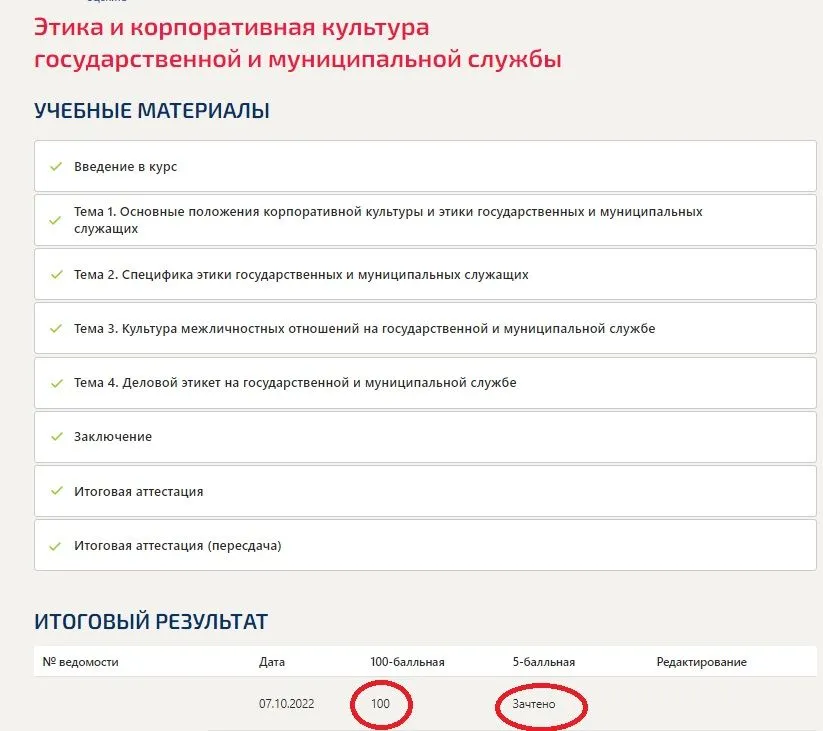
Task: Click the checkmark icon beside Введение в курс
Action: [56, 166]
